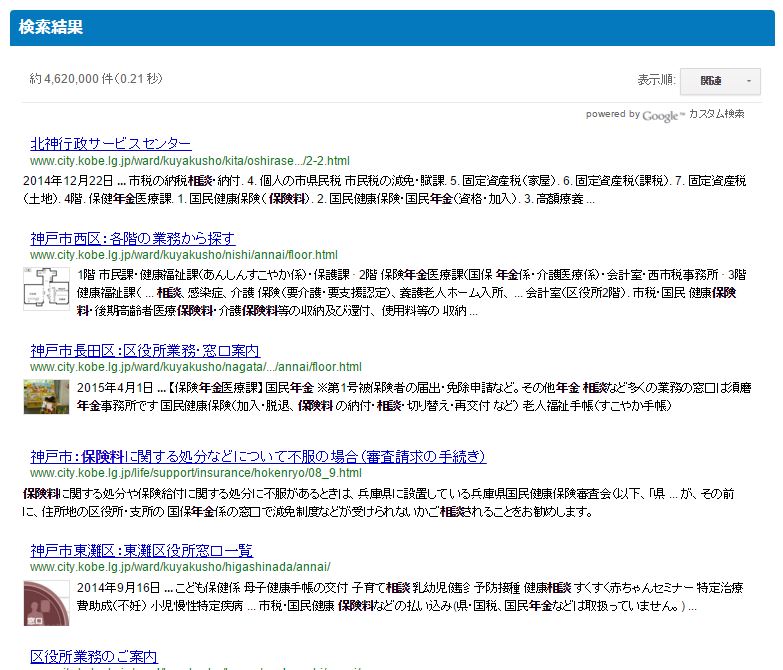This screenshot has height=670, width=783.
Task: Click the nishi/annai/floor.html green URL
Action: click(x=183, y=255)
